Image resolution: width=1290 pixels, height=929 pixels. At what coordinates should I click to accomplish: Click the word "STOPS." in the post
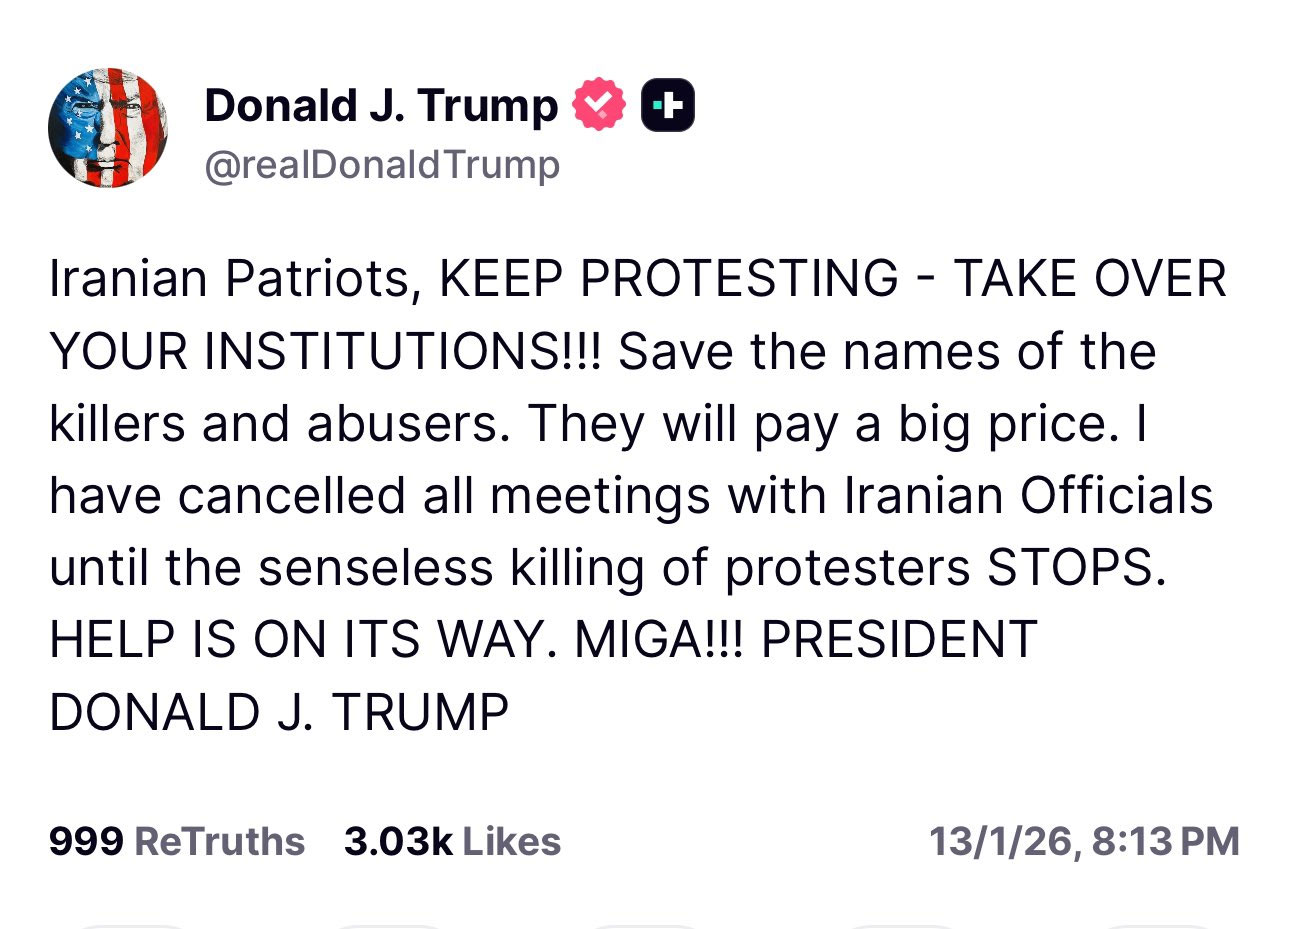coord(1077,568)
